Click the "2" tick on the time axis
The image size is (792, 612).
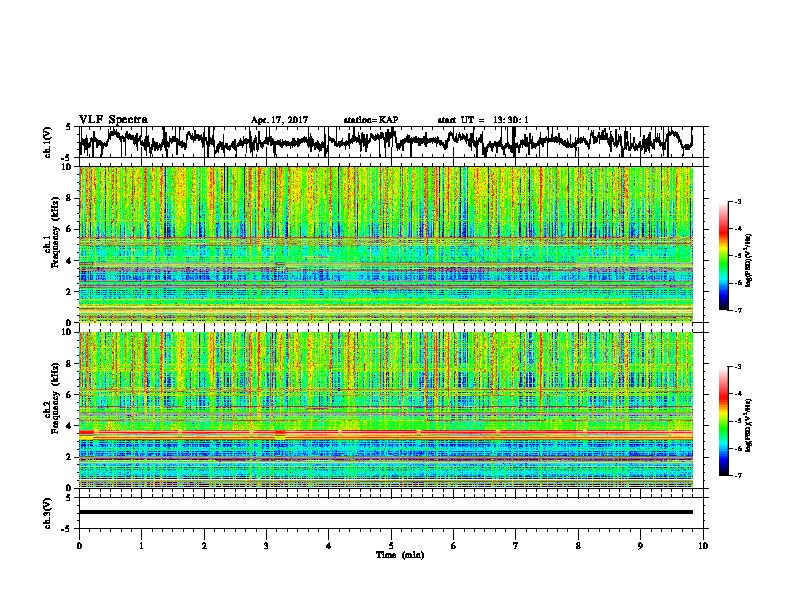pyautogui.click(x=204, y=546)
